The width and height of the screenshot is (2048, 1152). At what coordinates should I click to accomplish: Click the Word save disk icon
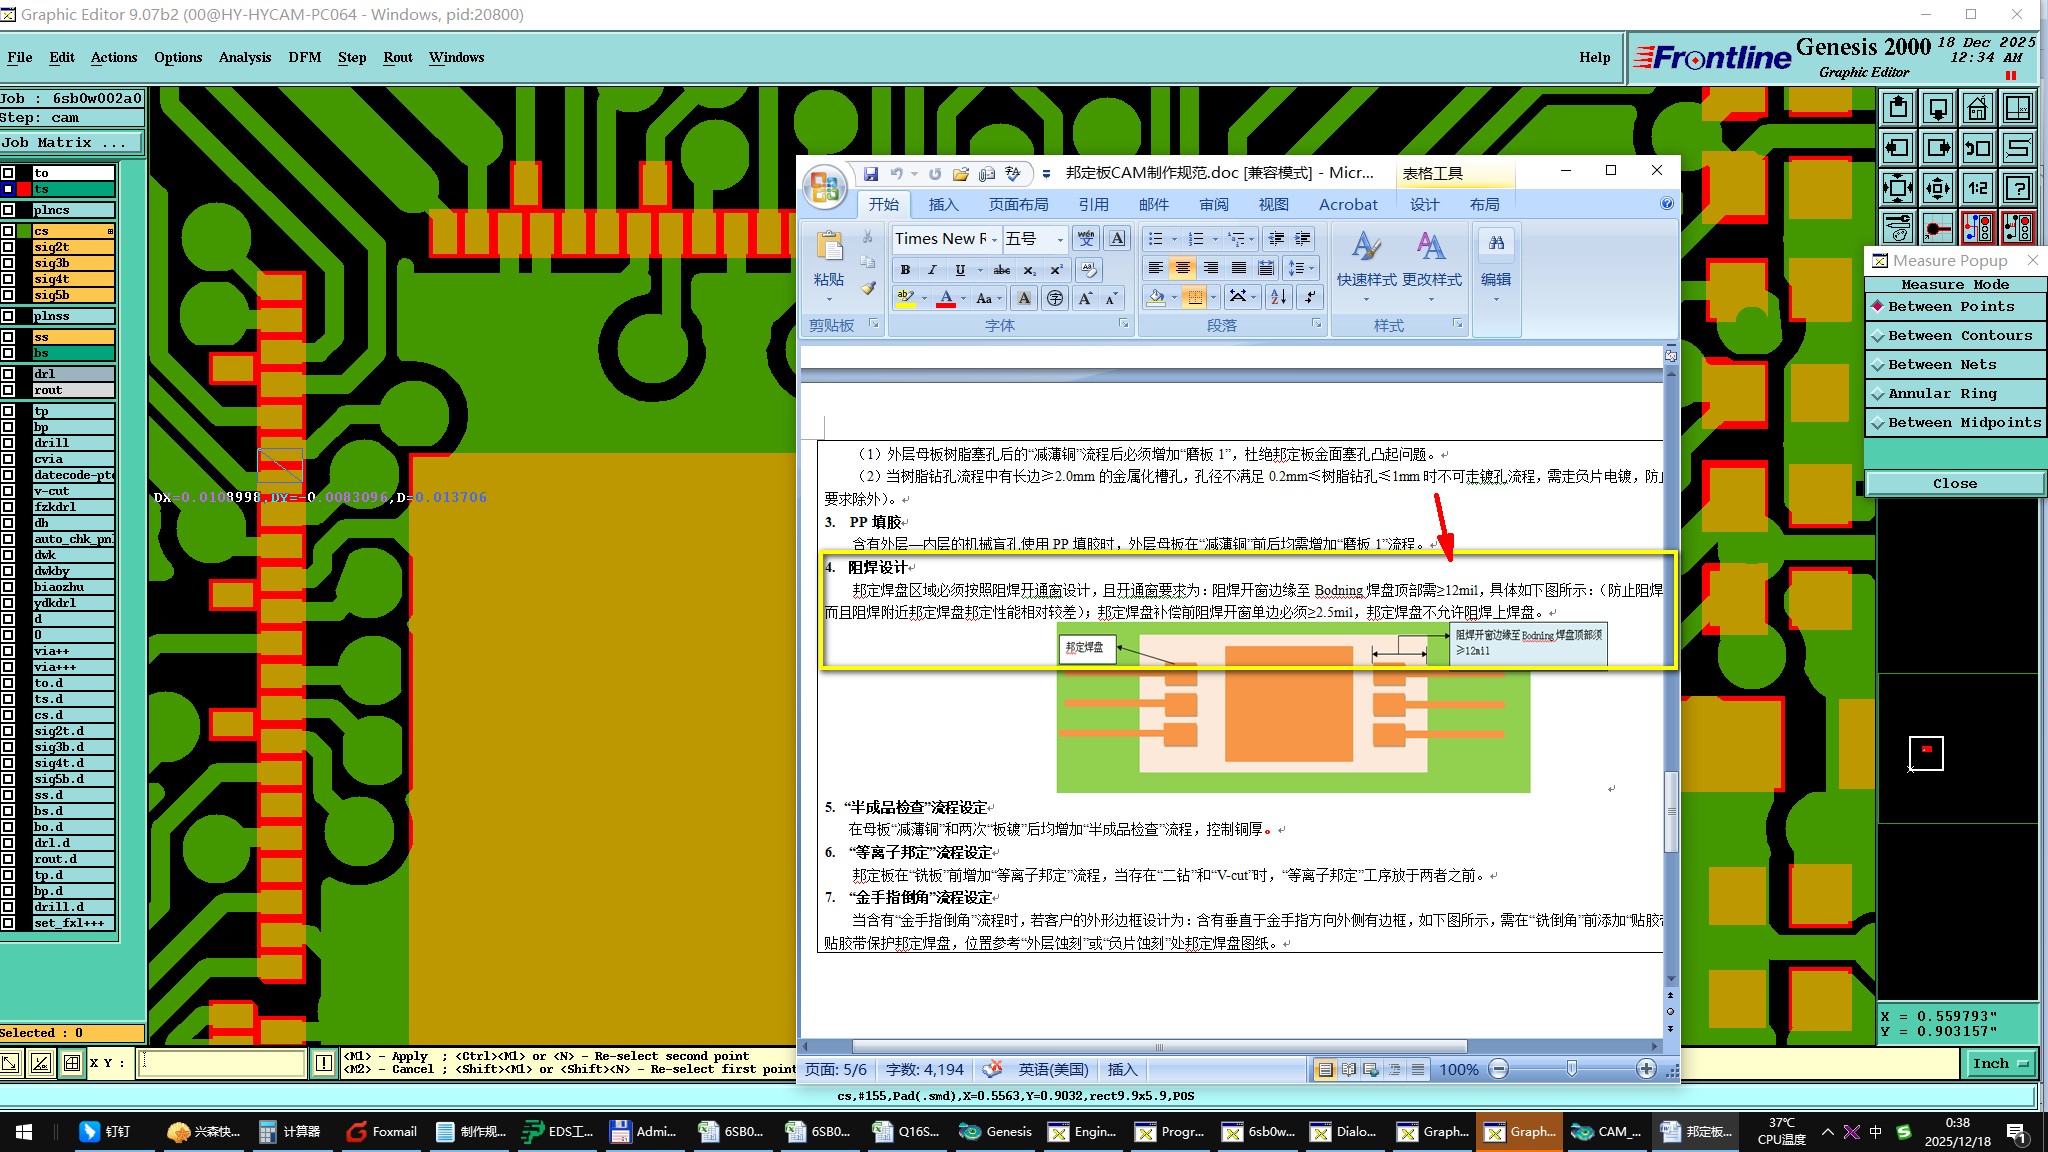[871, 174]
